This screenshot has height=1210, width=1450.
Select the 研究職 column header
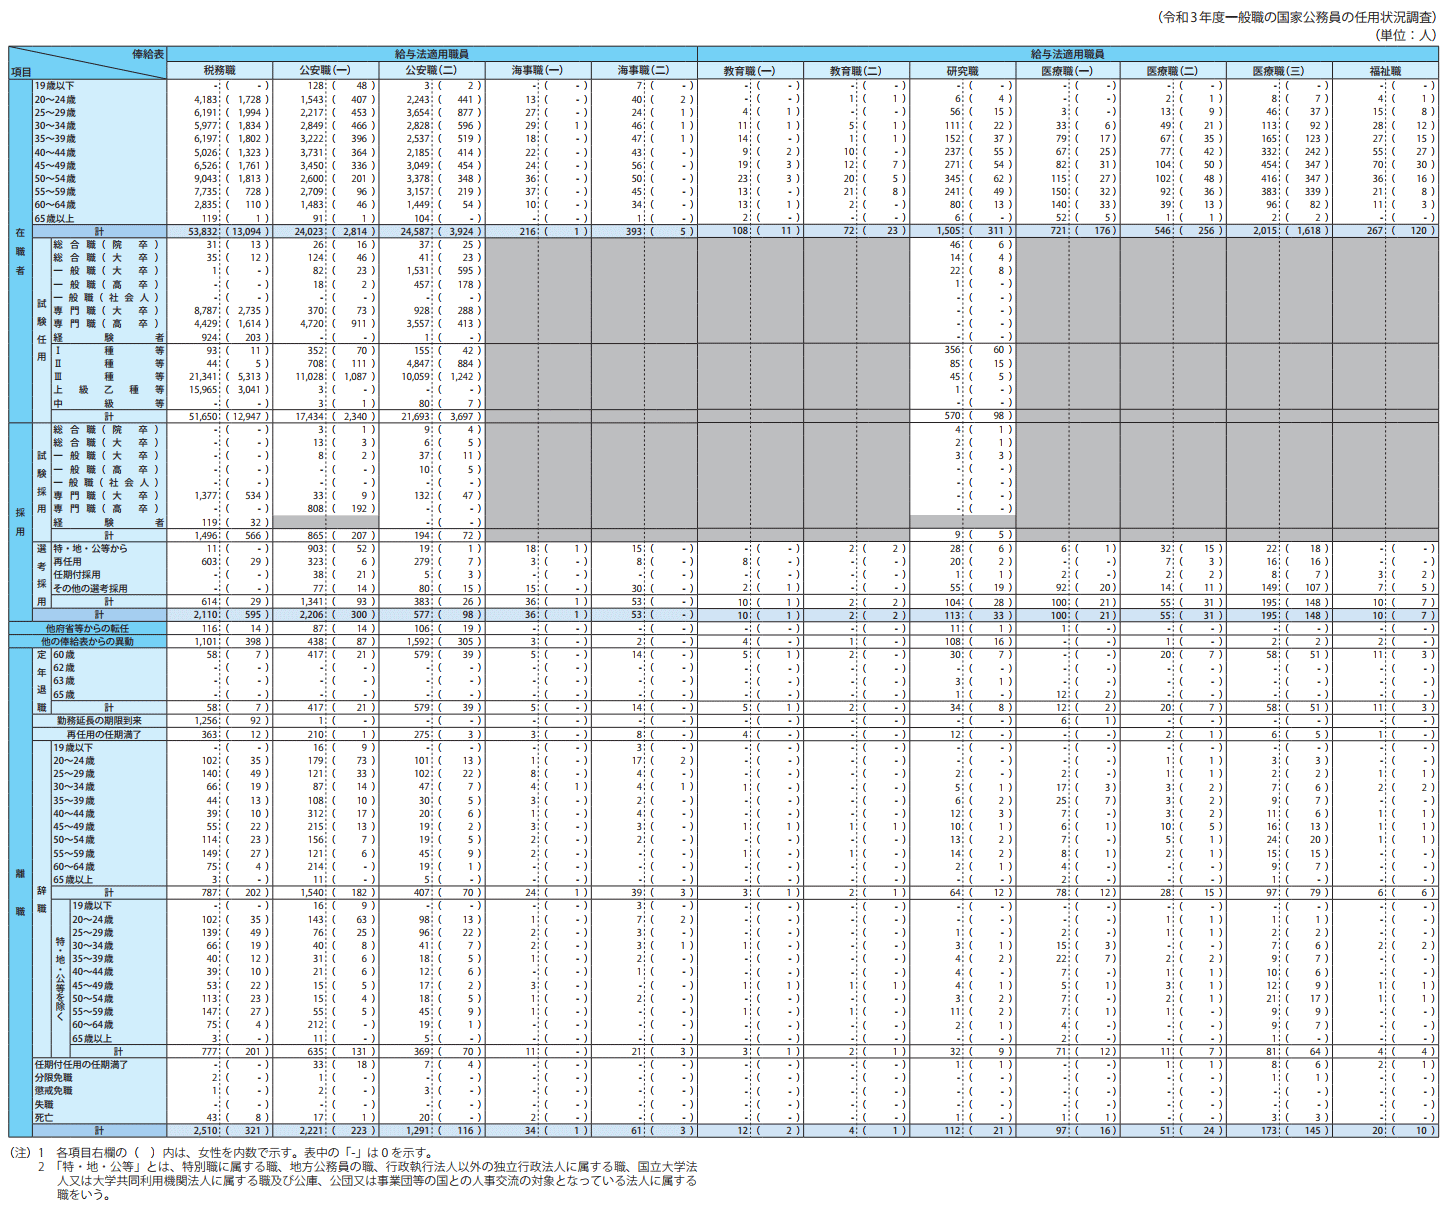962,71
